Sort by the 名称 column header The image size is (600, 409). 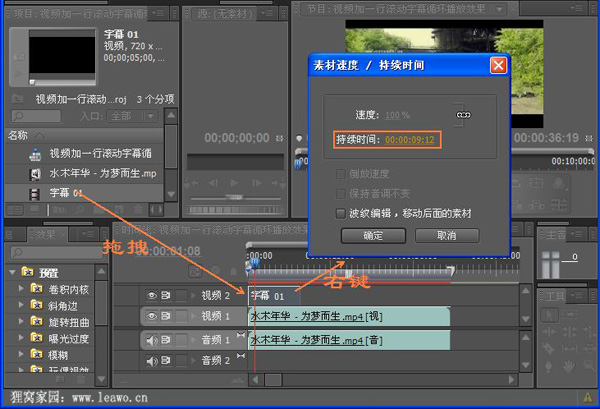83,135
